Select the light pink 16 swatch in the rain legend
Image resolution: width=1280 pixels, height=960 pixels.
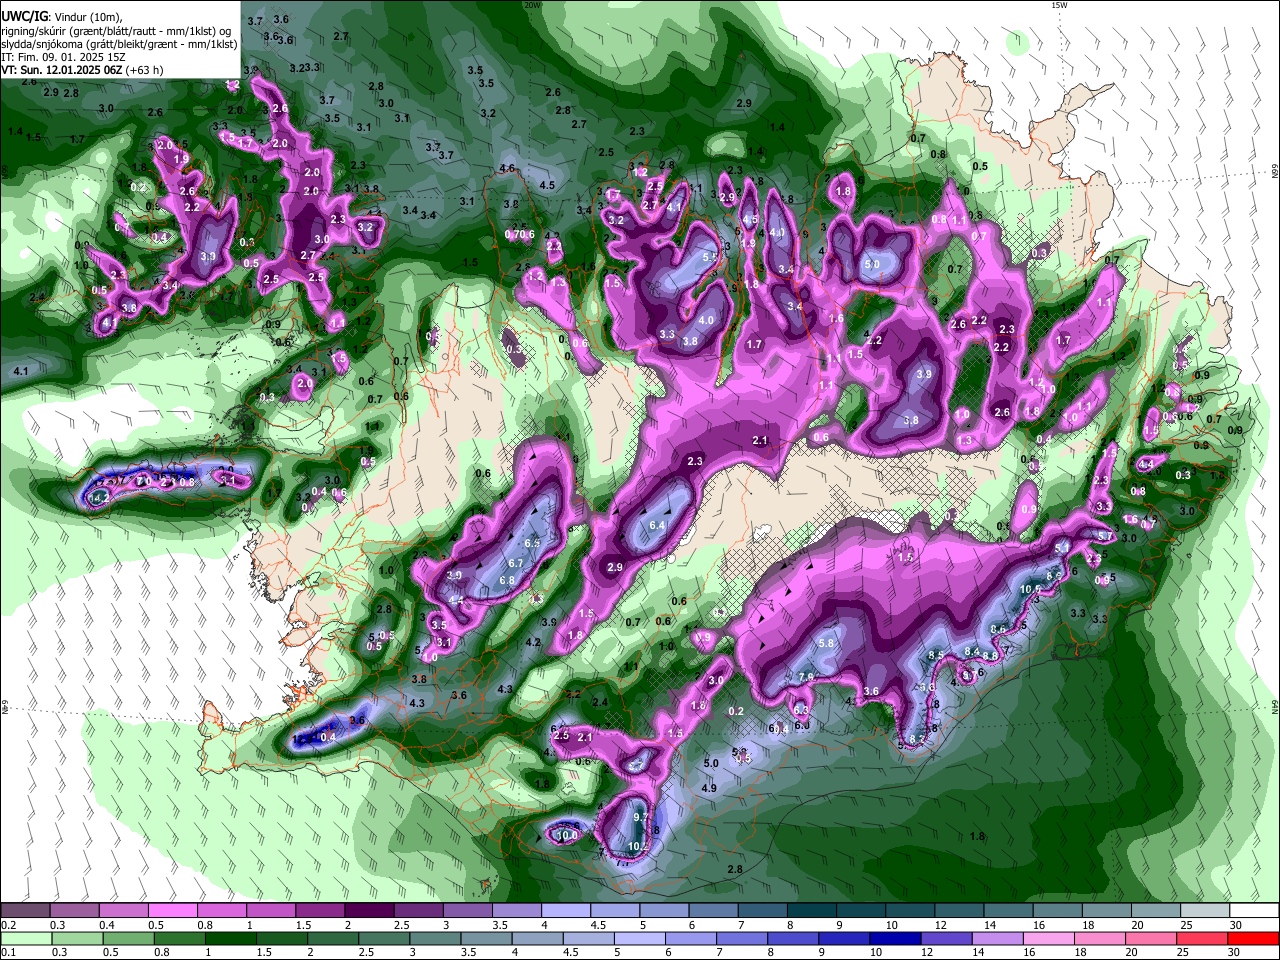(1048, 938)
